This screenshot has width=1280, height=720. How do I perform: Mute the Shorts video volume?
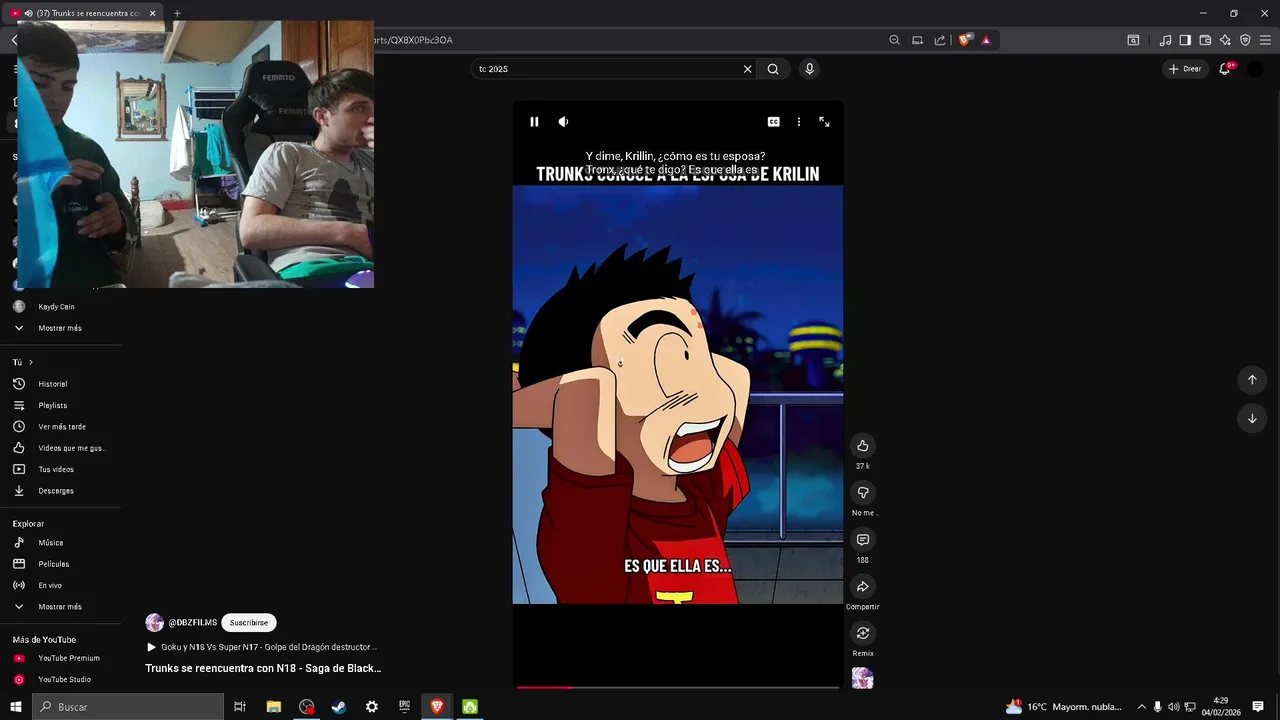tap(563, 122)
